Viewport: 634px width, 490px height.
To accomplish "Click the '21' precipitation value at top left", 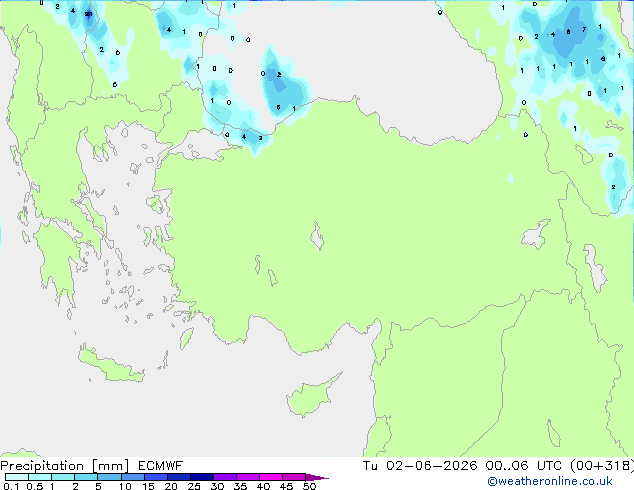I will 88,14.
